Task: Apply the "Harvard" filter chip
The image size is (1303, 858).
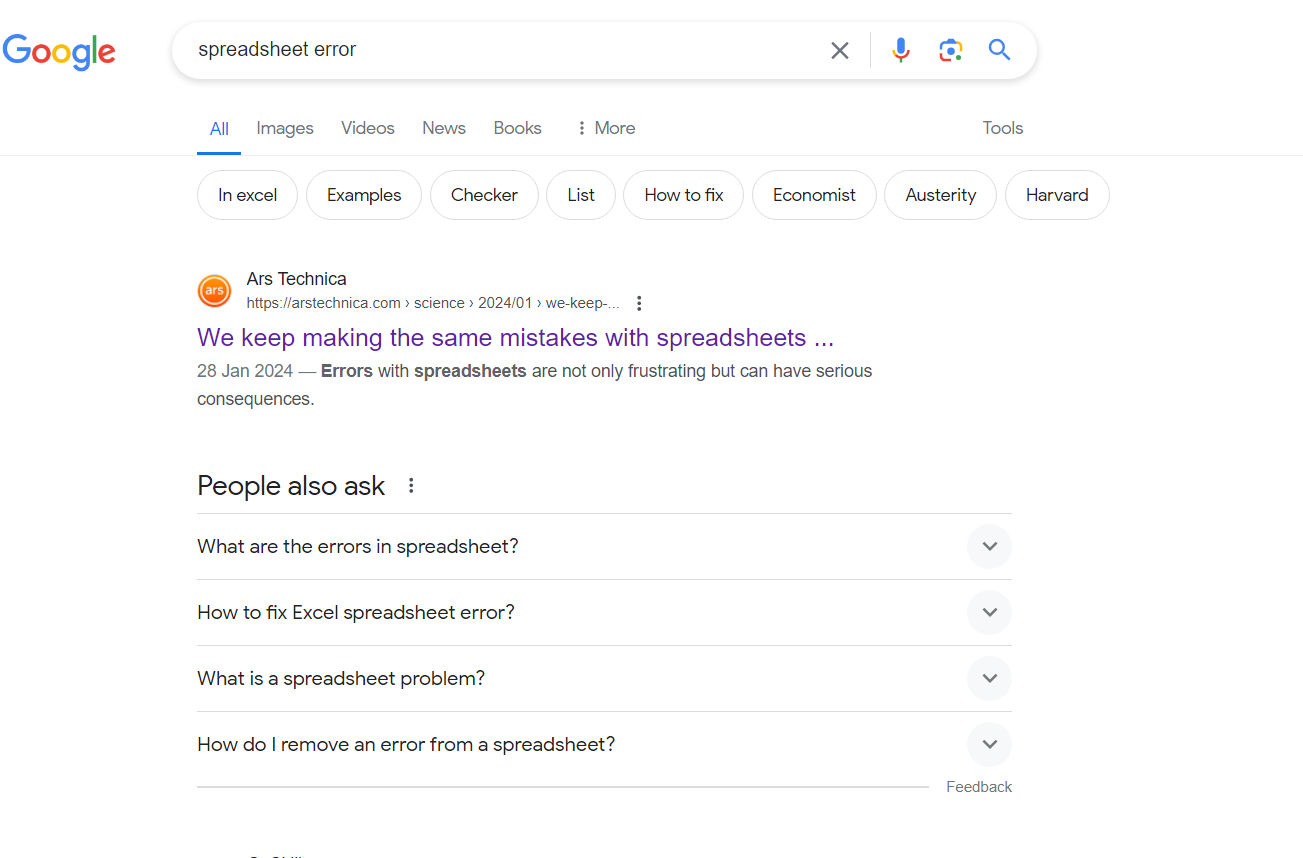Action: pos(1057,195)
